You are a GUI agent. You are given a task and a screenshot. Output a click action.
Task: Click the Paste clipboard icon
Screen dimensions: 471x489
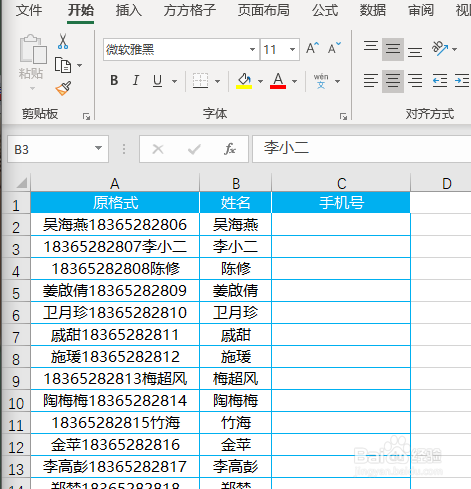[33, 49]
